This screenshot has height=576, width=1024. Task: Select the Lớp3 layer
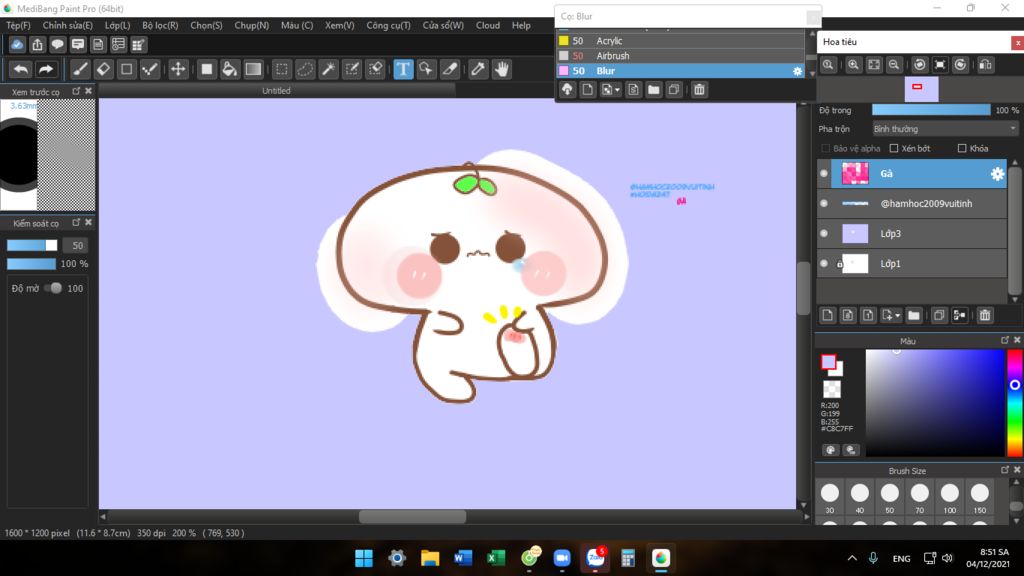click(912, 234)
